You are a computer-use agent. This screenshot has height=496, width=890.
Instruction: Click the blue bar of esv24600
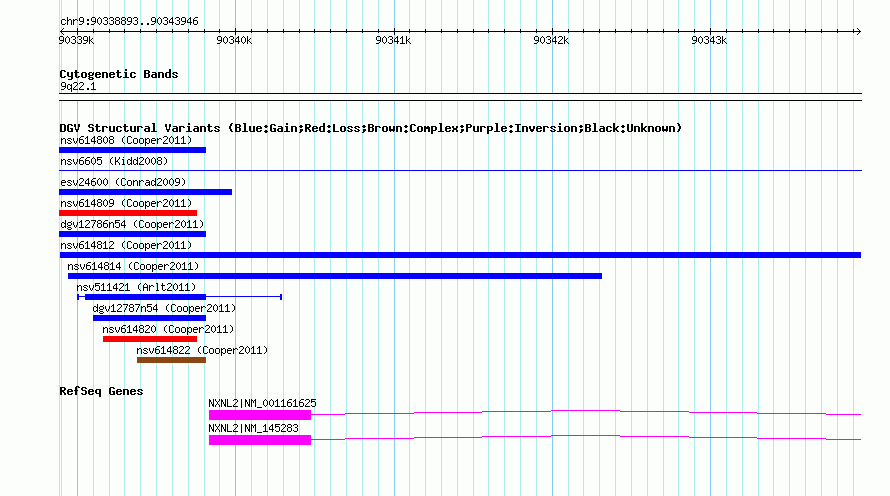coord(145,192)
